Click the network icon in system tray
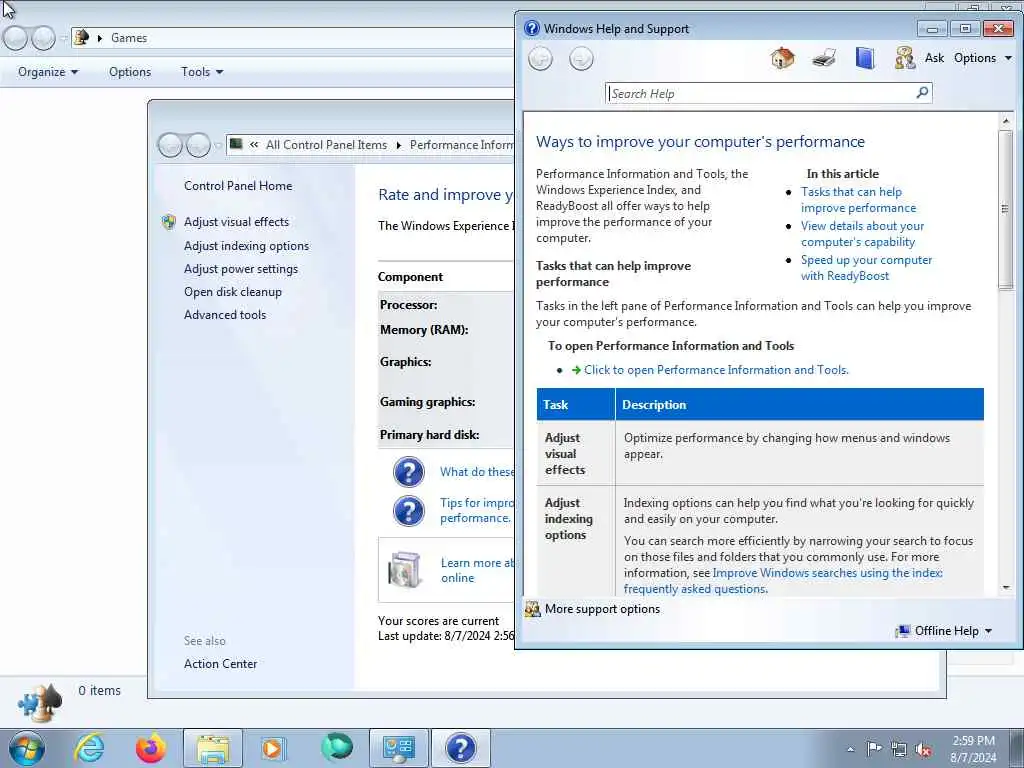The width and height of the screenshot is (1024, 768). [899, 750]
